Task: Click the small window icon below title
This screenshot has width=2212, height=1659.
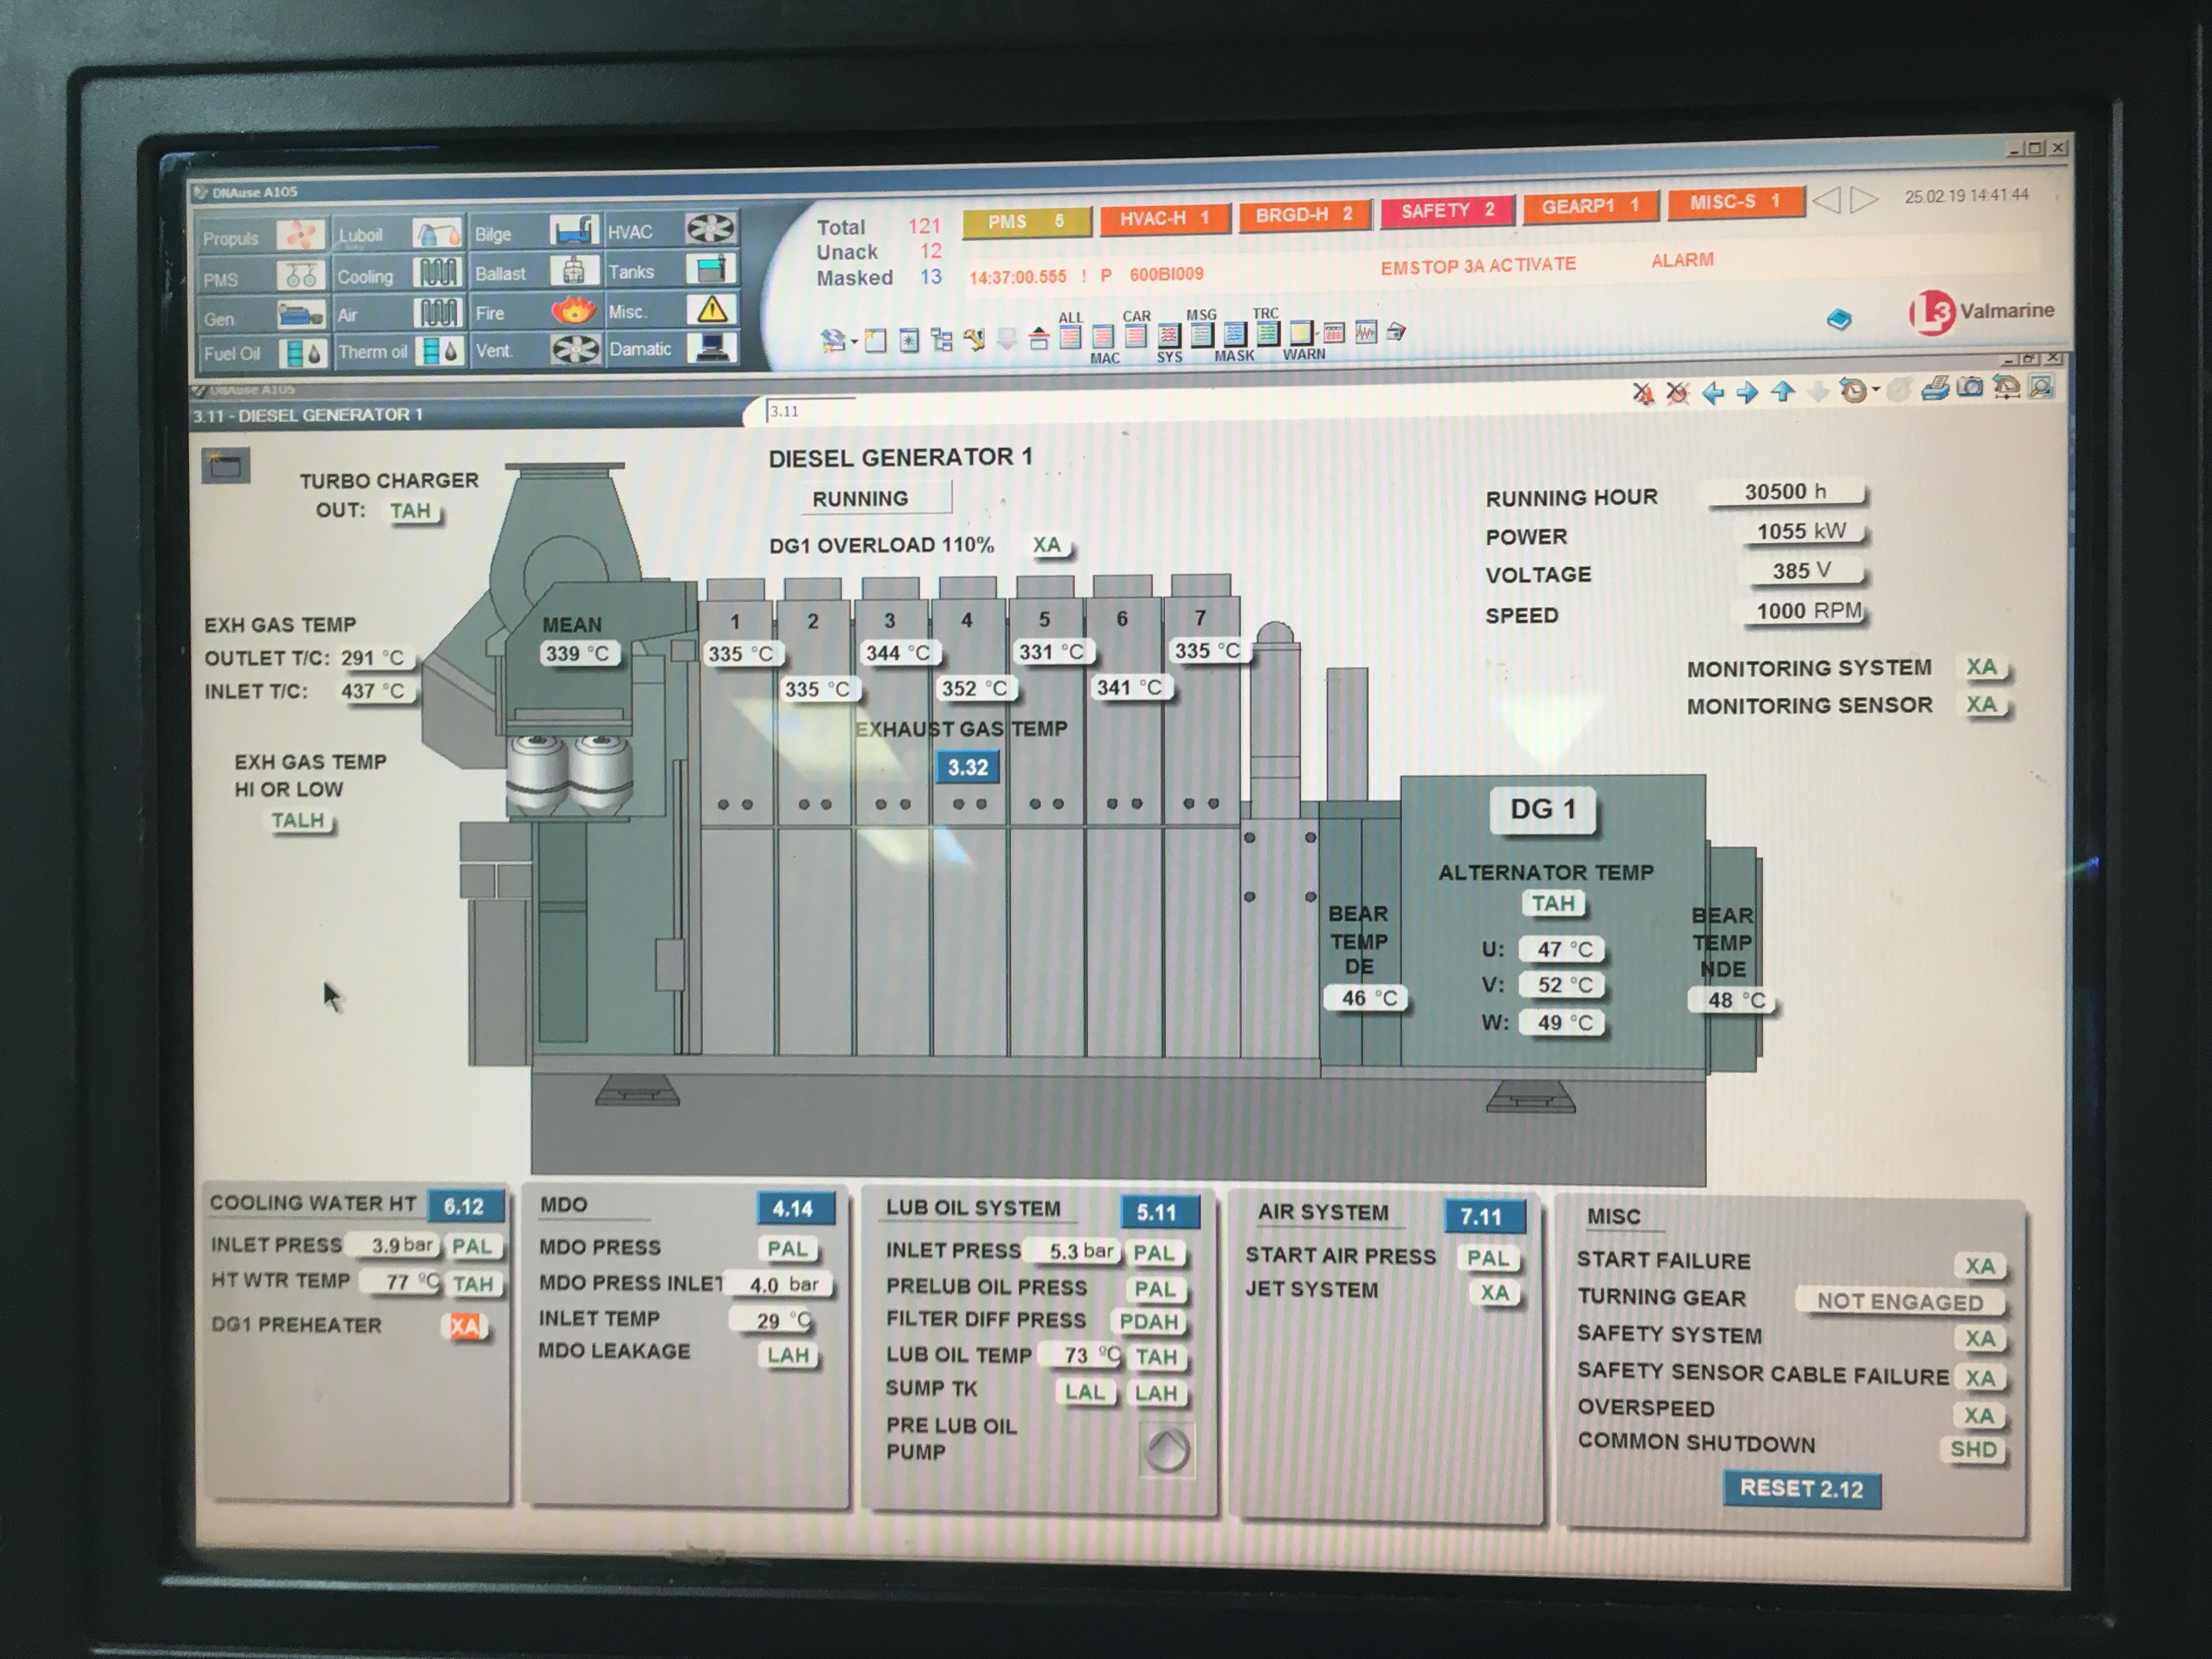Action: [226, 466]
